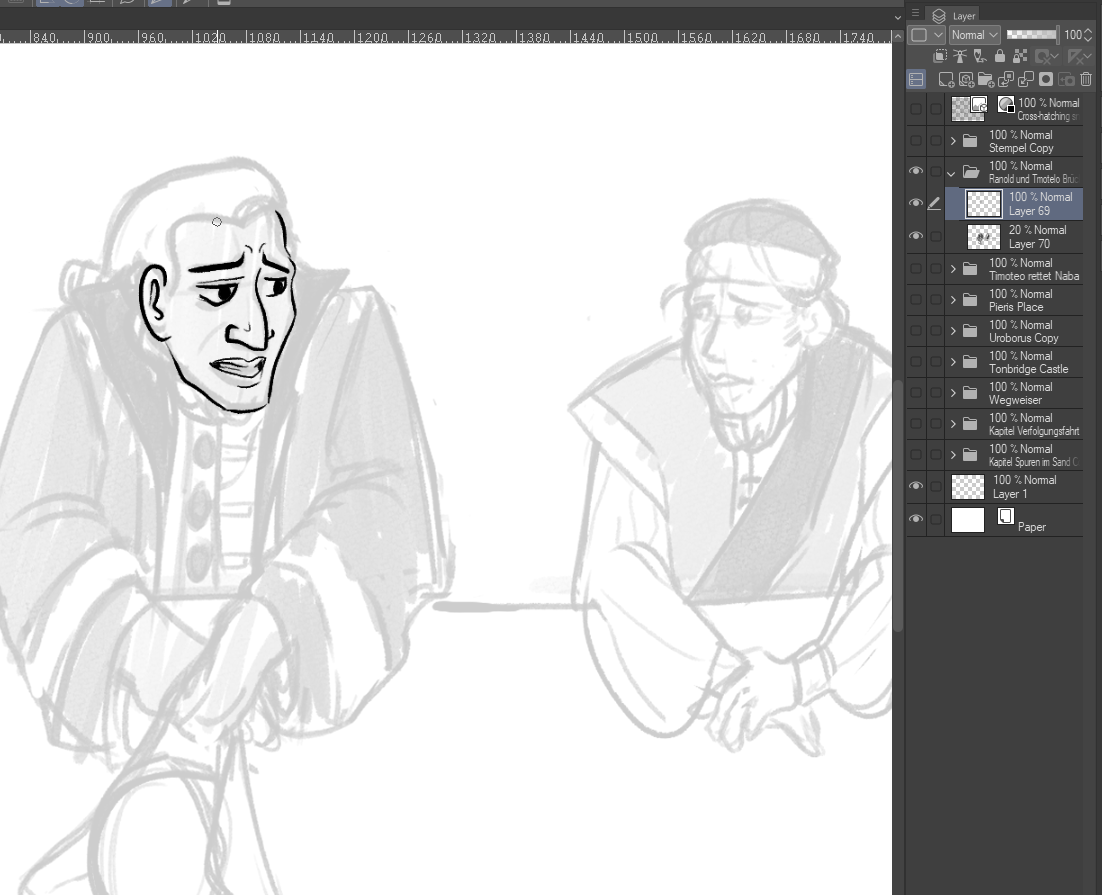Open the Layer palette hamburger menu
The width and height of the screenshot is (1102, 895).
pyautogui.click(x=915, y=13)
